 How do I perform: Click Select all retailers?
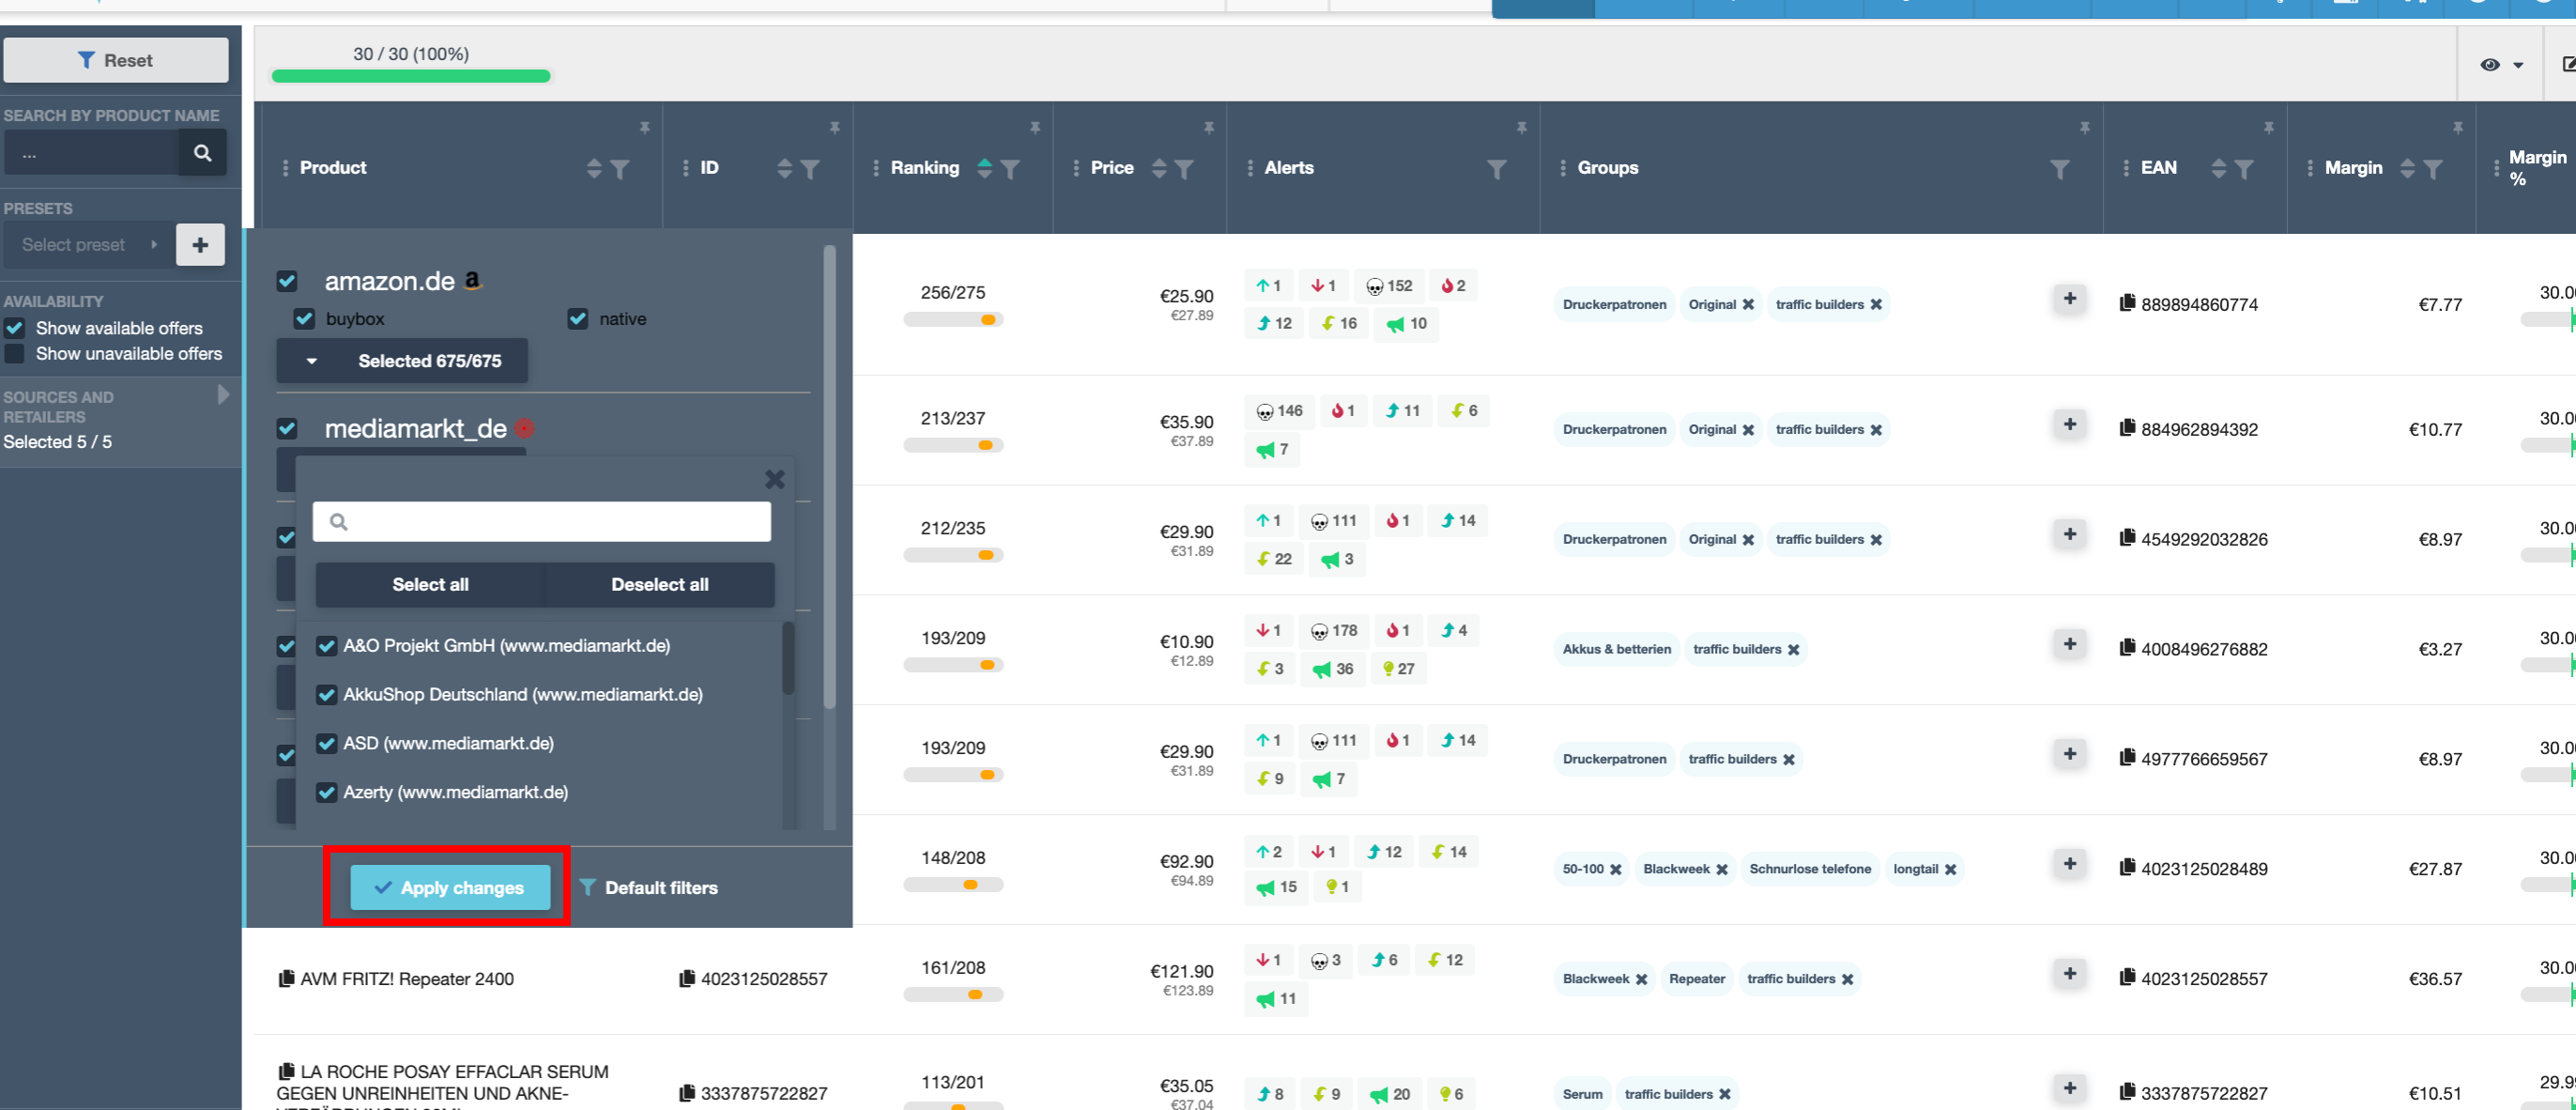[x=430, y=584]
